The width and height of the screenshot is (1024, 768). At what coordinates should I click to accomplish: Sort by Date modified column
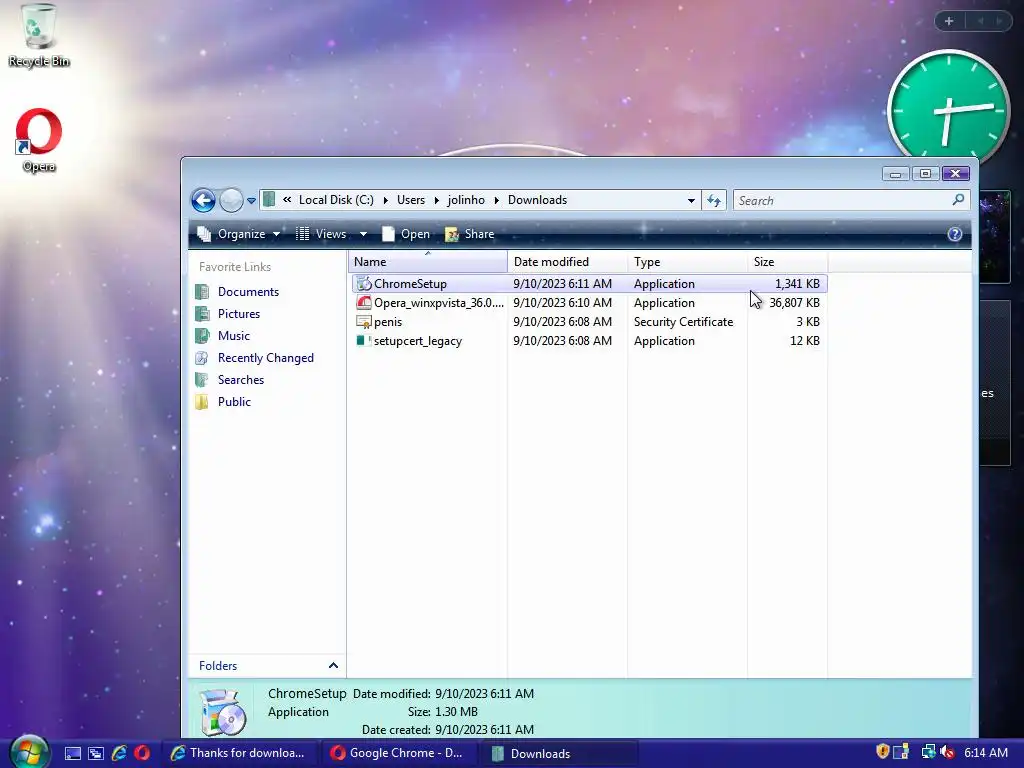(567, 262)
